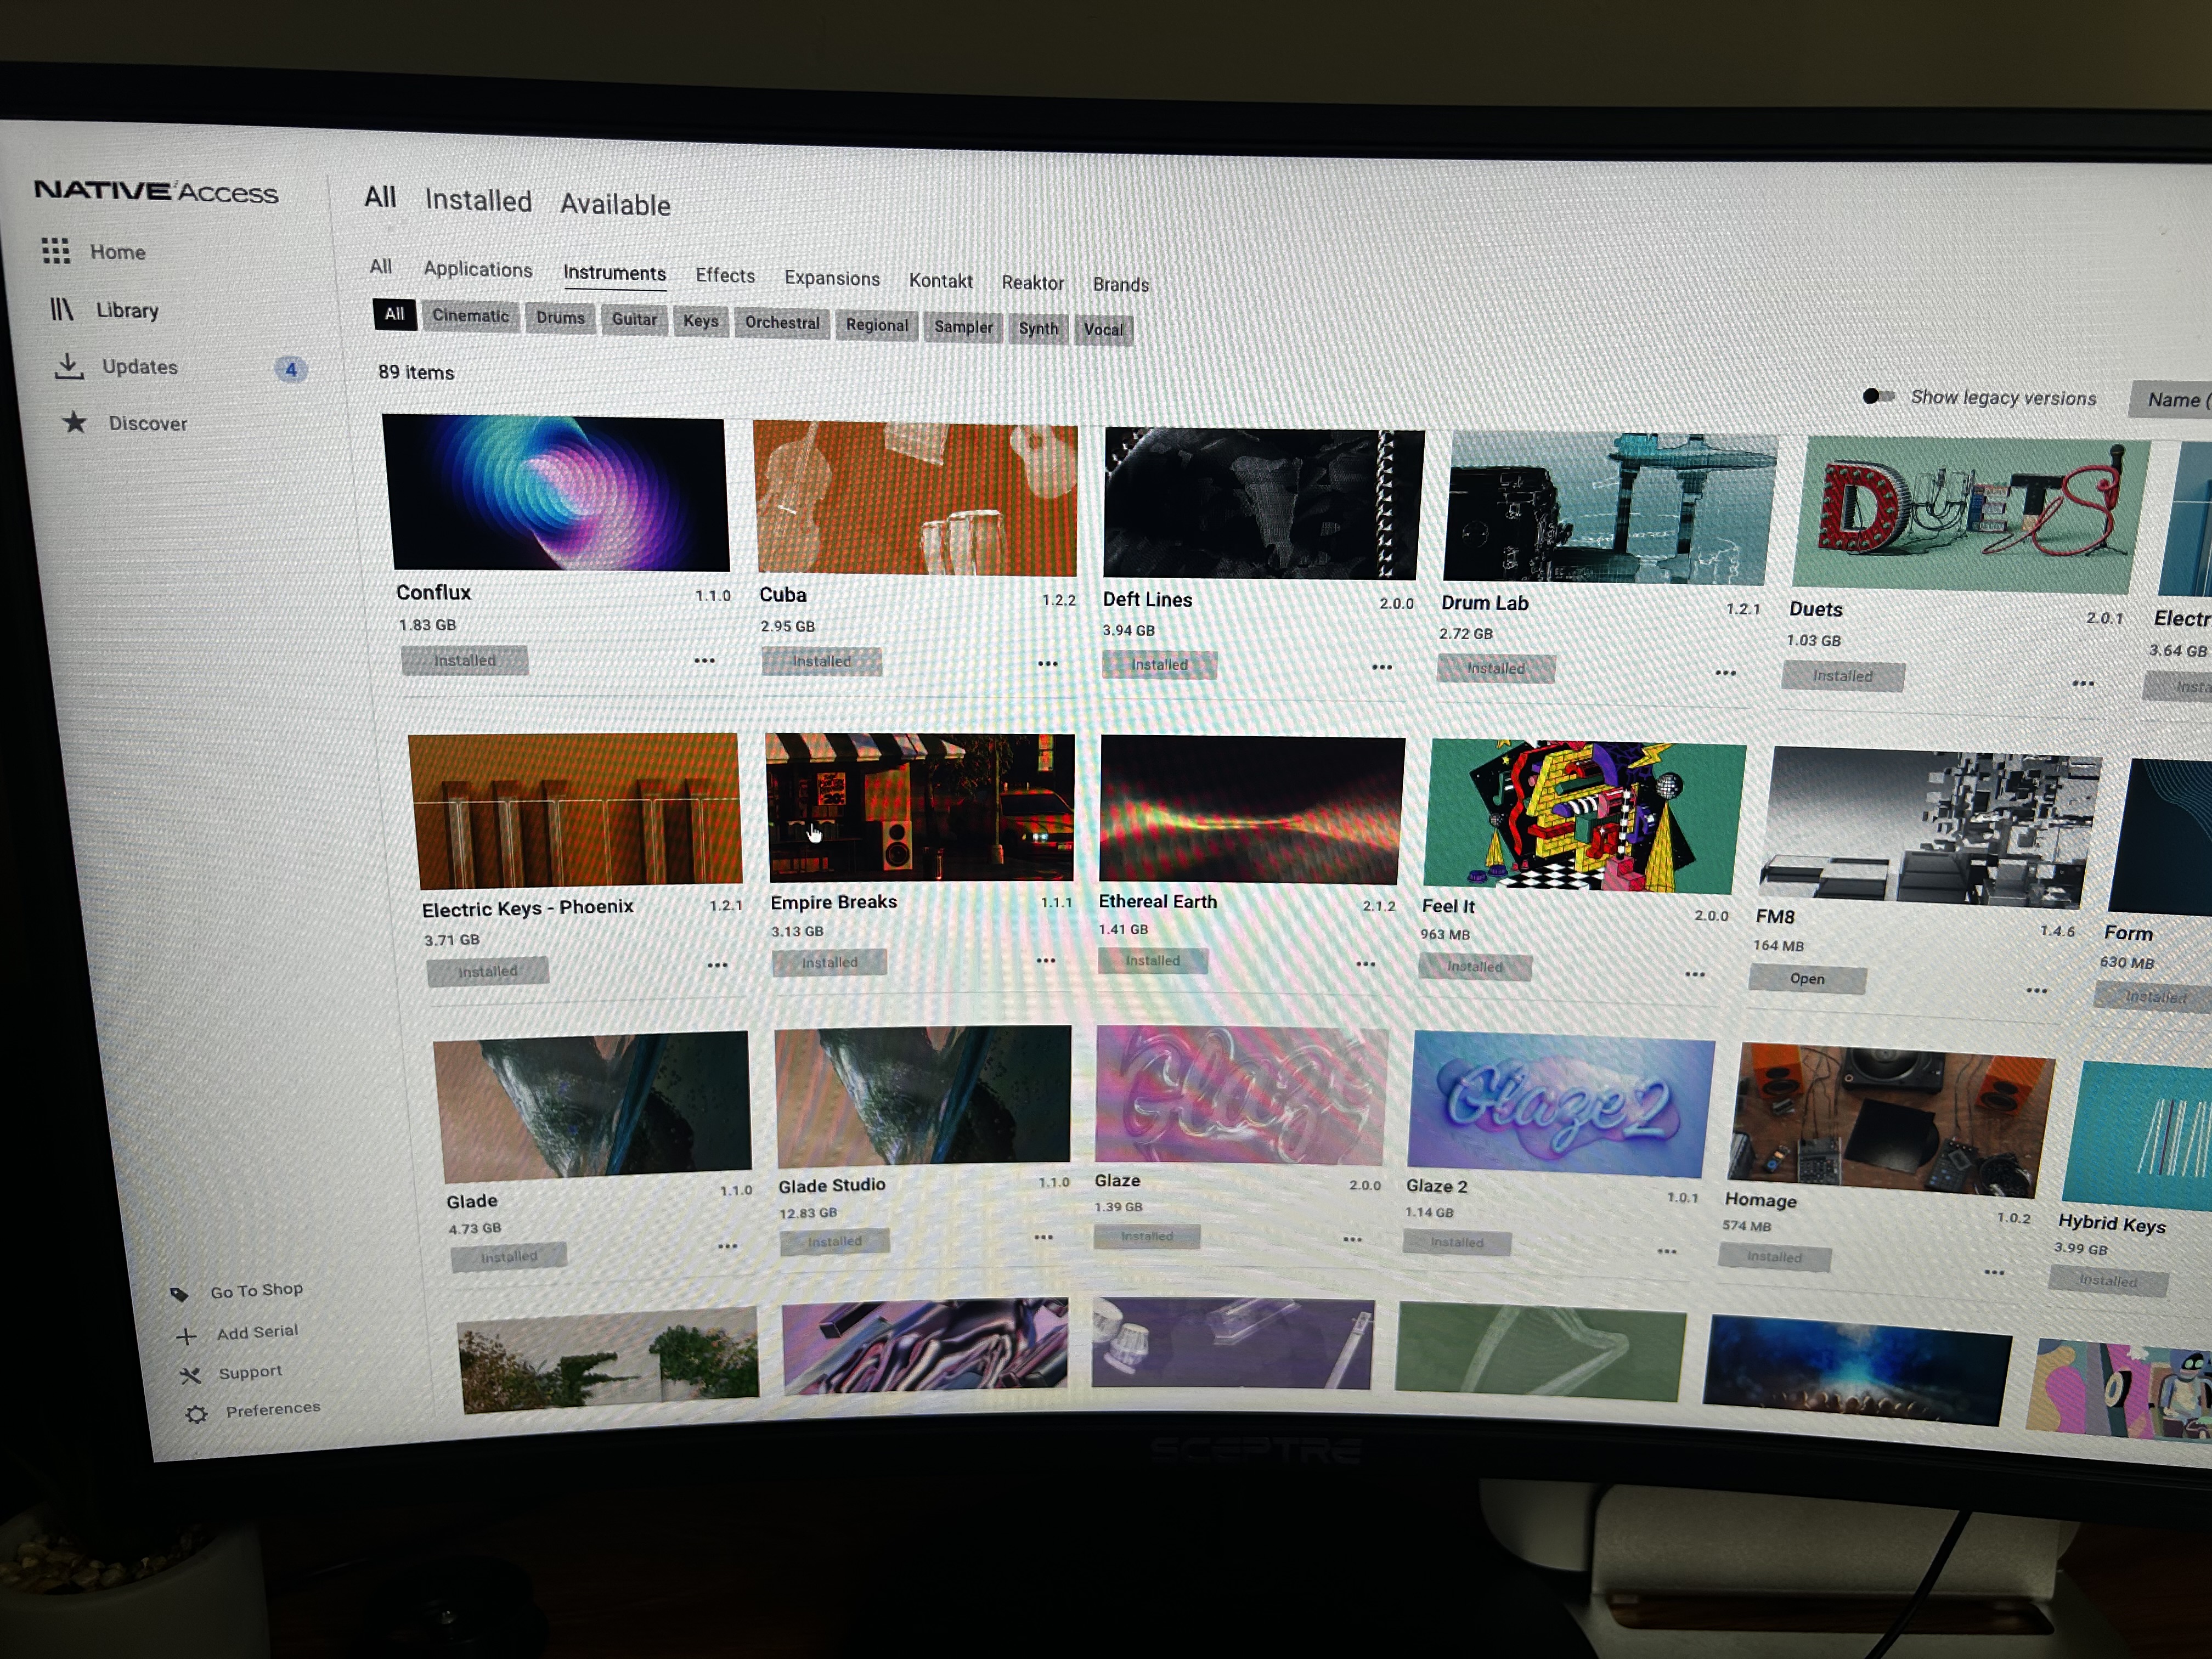Click the Empire Breaks artwork thumbnail

(921, 808)
